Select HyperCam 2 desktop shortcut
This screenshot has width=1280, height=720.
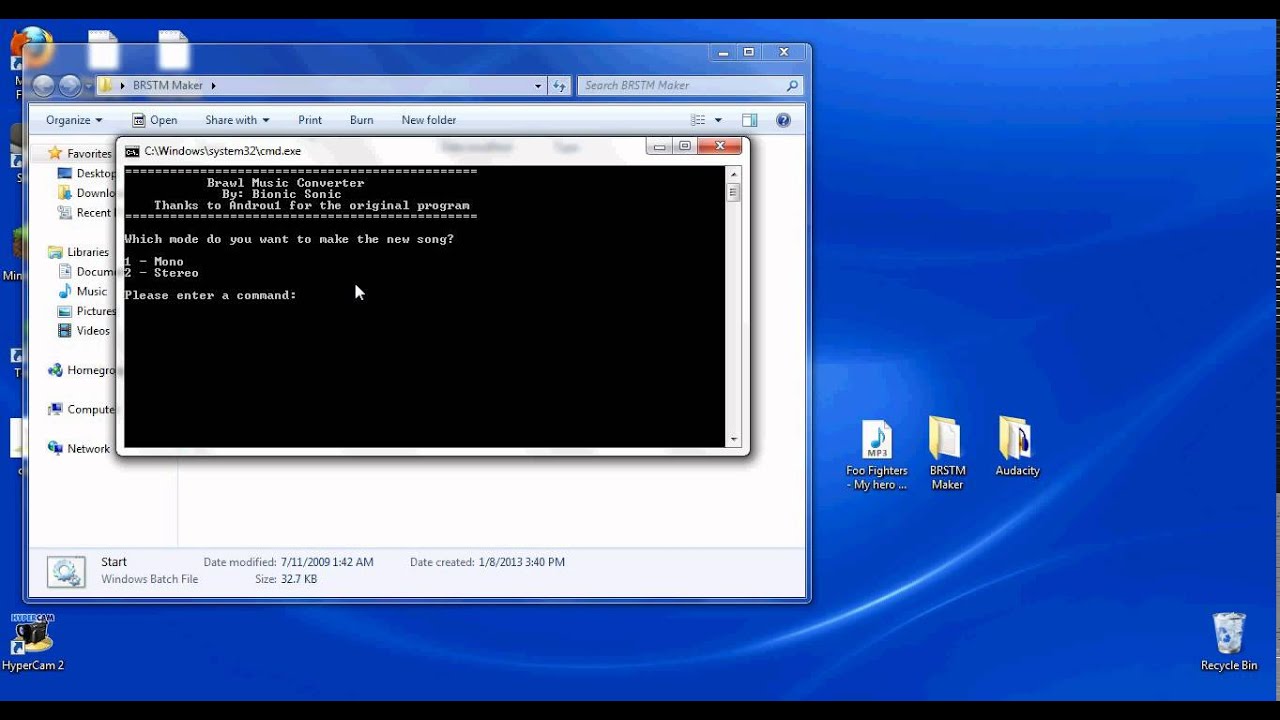click(32, 642)
